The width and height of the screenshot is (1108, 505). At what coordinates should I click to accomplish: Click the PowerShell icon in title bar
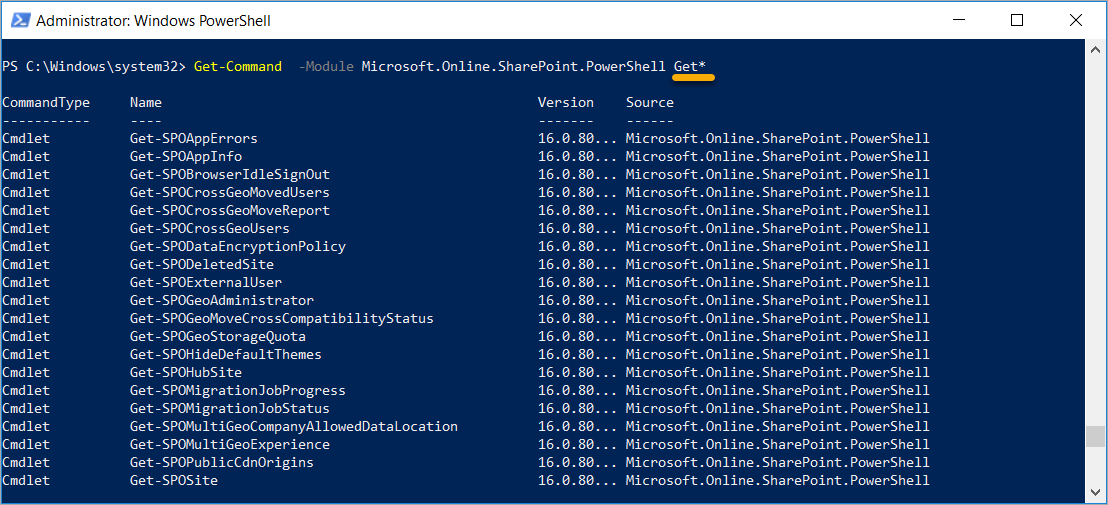22,20
